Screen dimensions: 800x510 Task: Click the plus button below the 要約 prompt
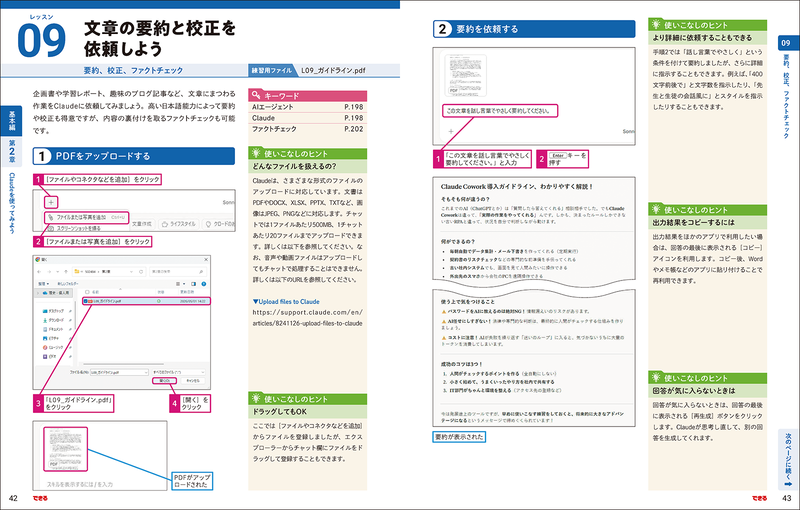[451, 131]
